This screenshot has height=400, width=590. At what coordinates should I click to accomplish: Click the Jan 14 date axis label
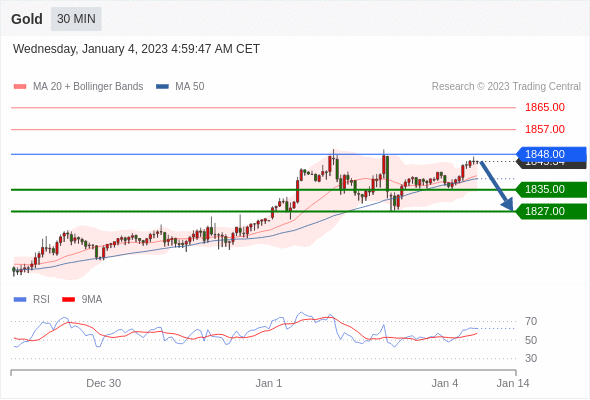coord(513,383)
